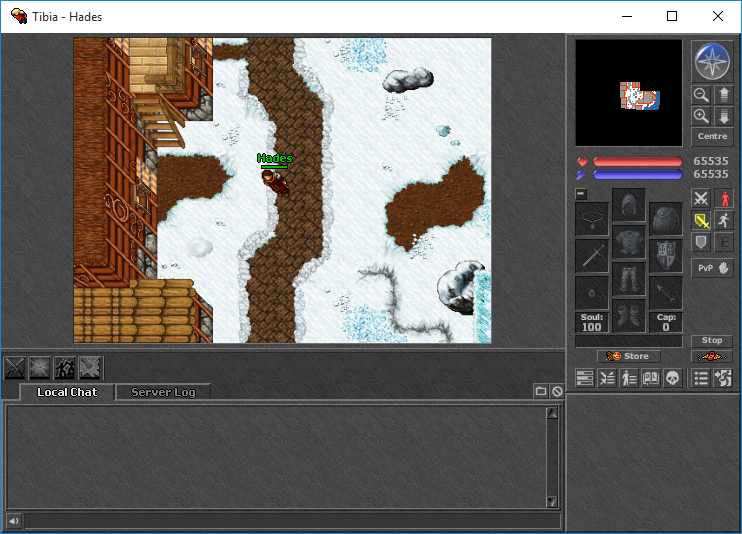Click the amulet necklace slot

point(592,219)
